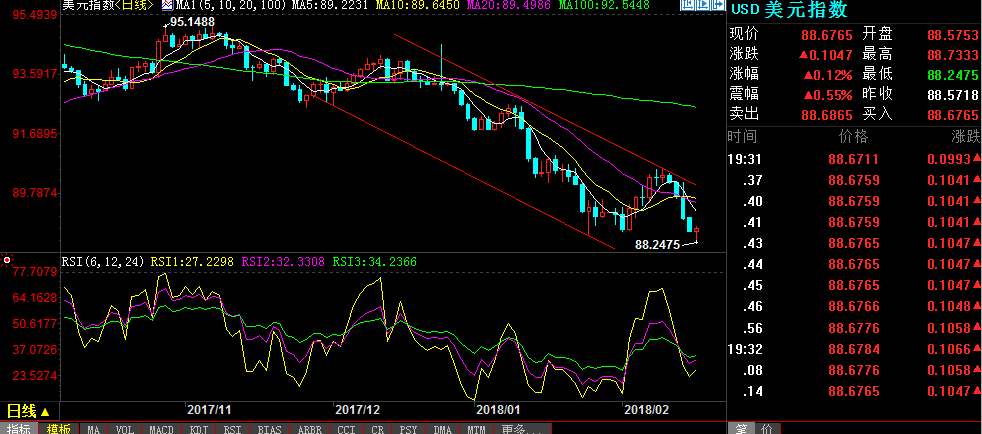Open the 更多 indicators list

click(516, 429)
